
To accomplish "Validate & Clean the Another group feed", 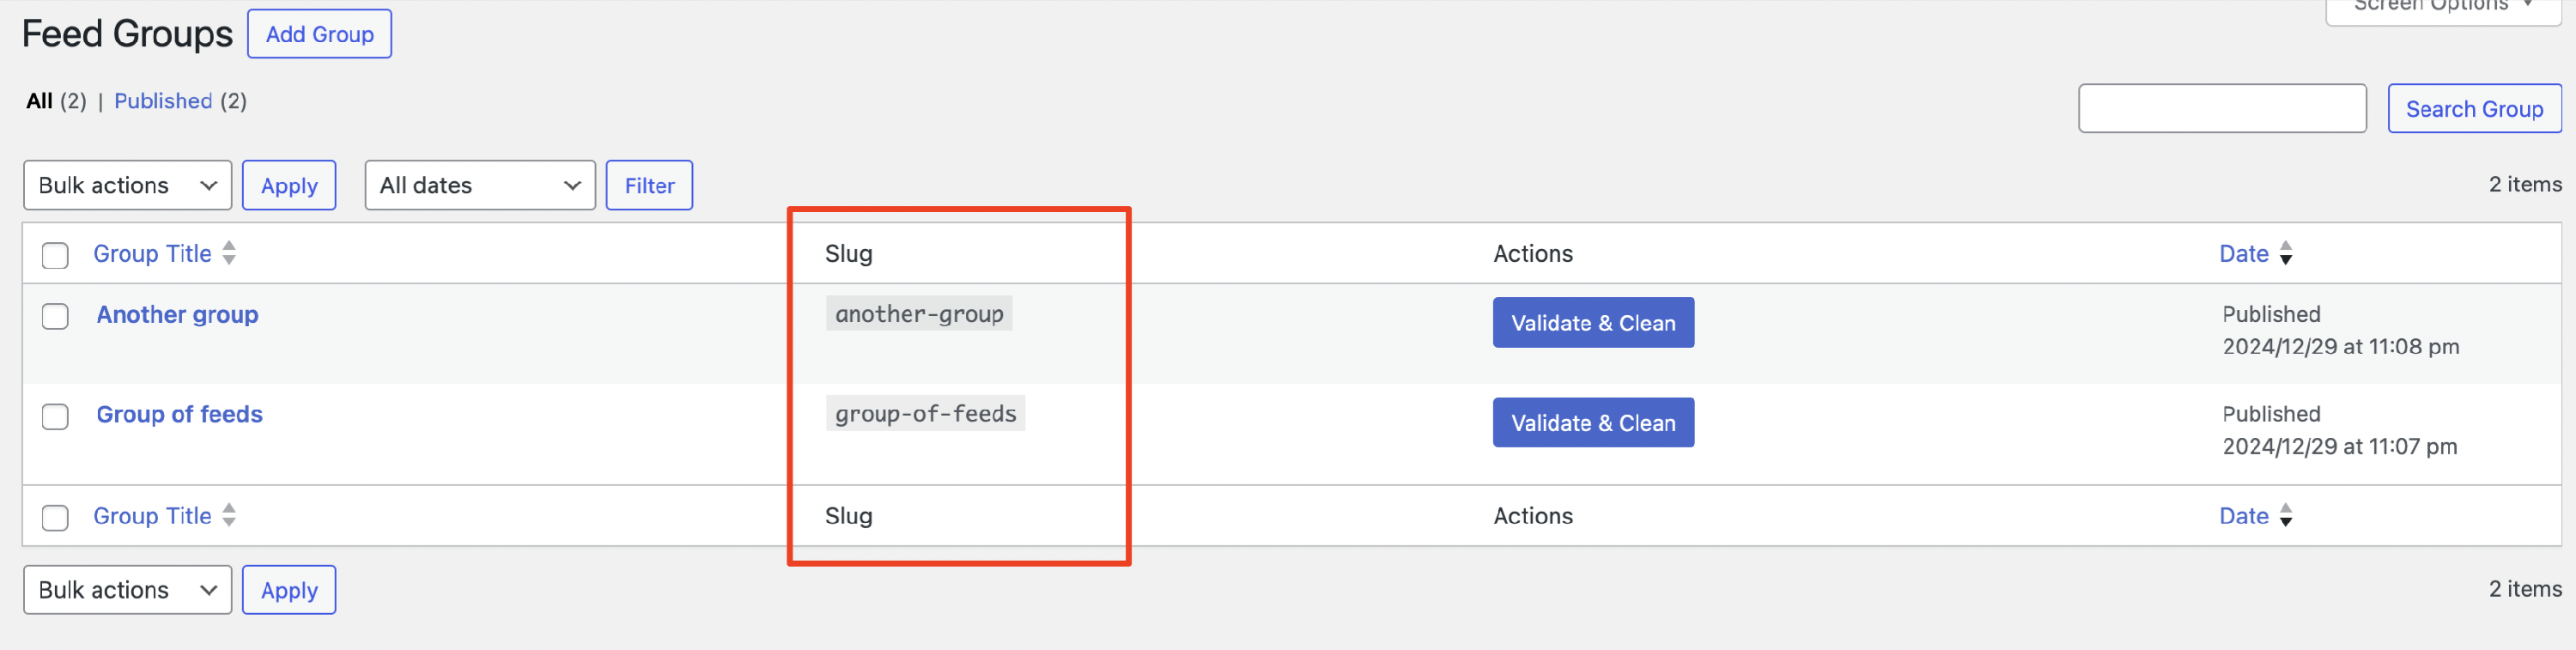I will tap(1592, 323).
